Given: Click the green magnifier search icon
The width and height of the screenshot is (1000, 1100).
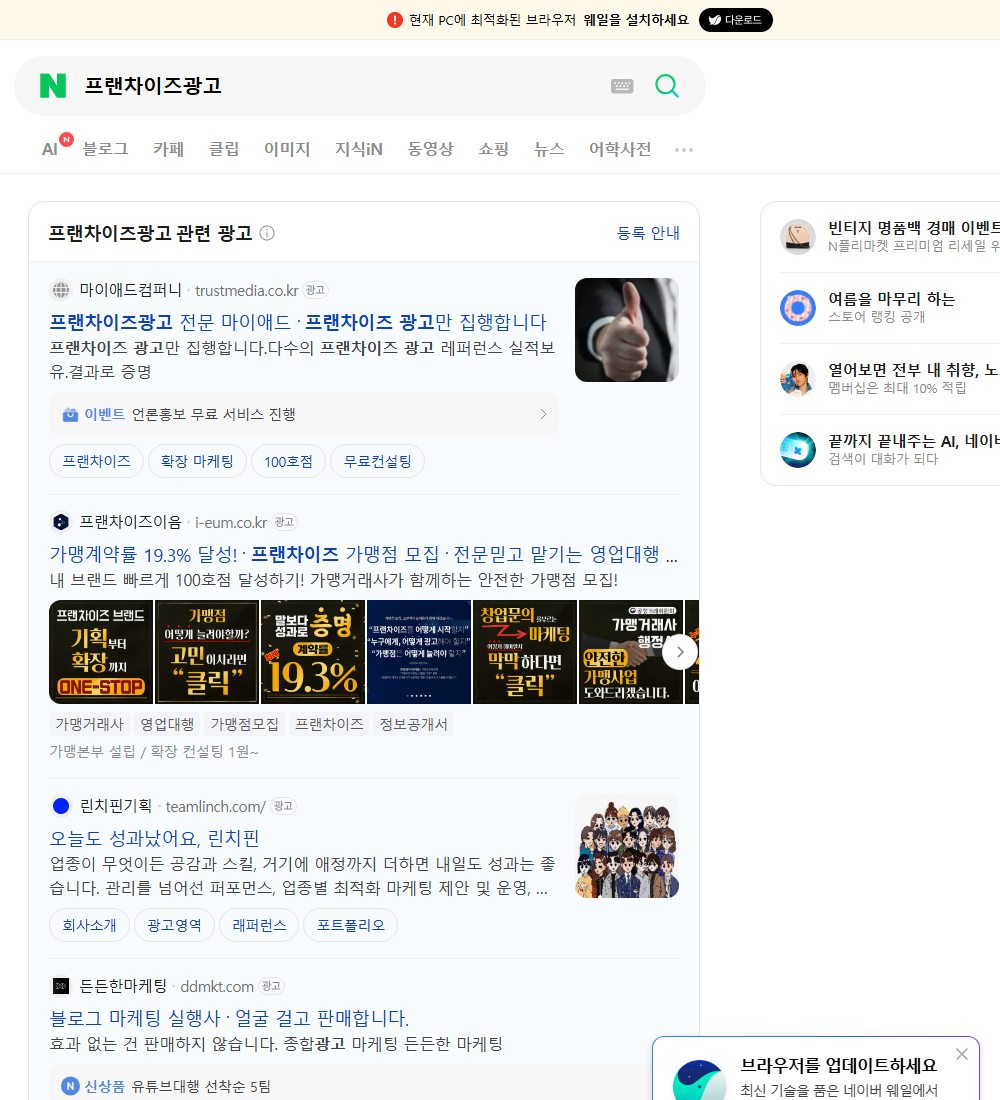Looking at the screenshot, I should click(x=667, y=86).
